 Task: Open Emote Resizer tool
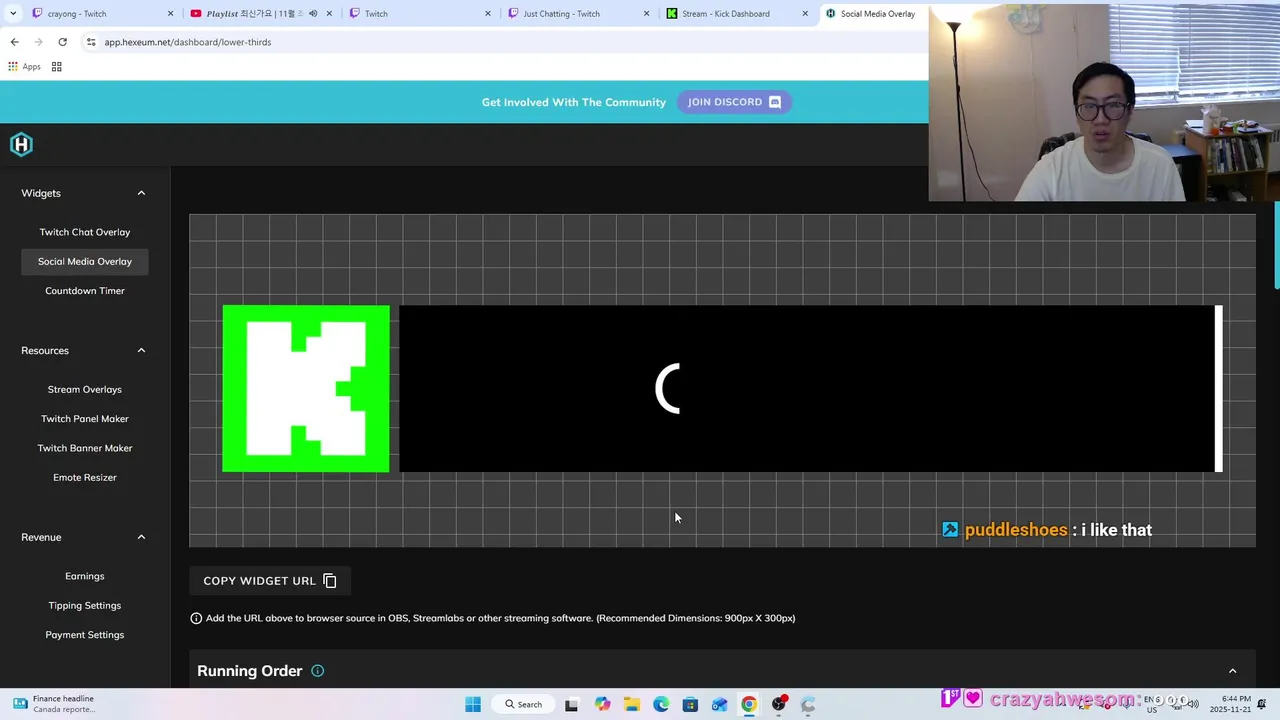85,478
